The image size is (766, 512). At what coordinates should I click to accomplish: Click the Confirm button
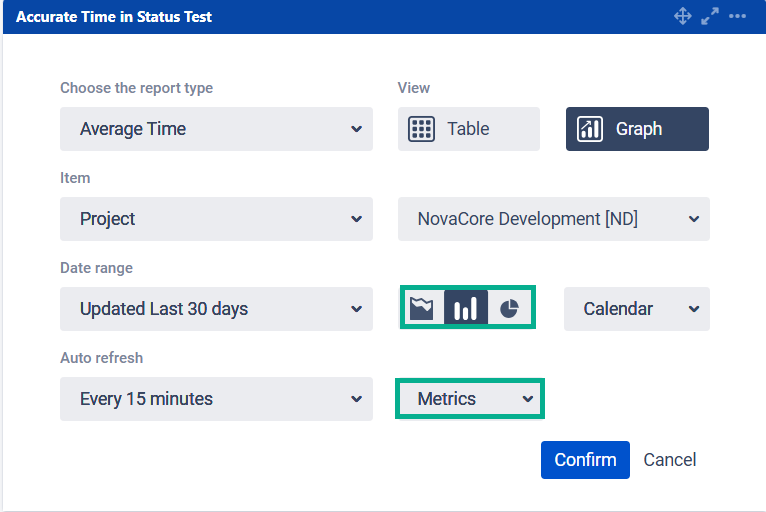[x=585, y=460]
